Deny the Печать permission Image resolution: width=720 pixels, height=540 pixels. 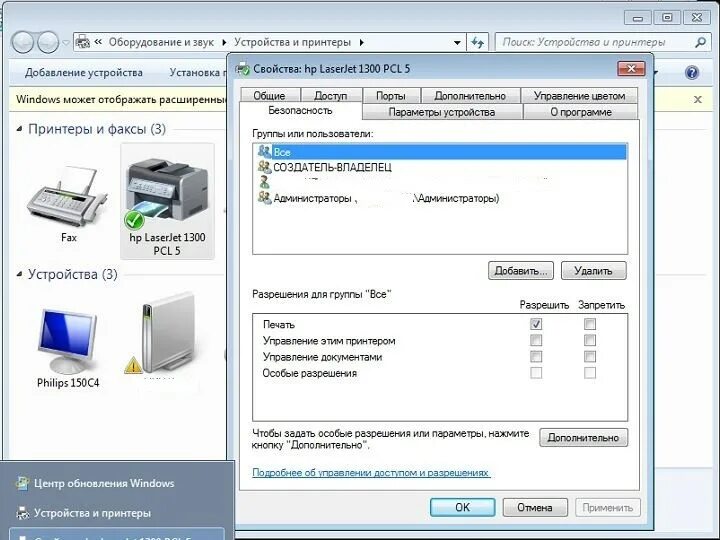[x=590, y=324]
